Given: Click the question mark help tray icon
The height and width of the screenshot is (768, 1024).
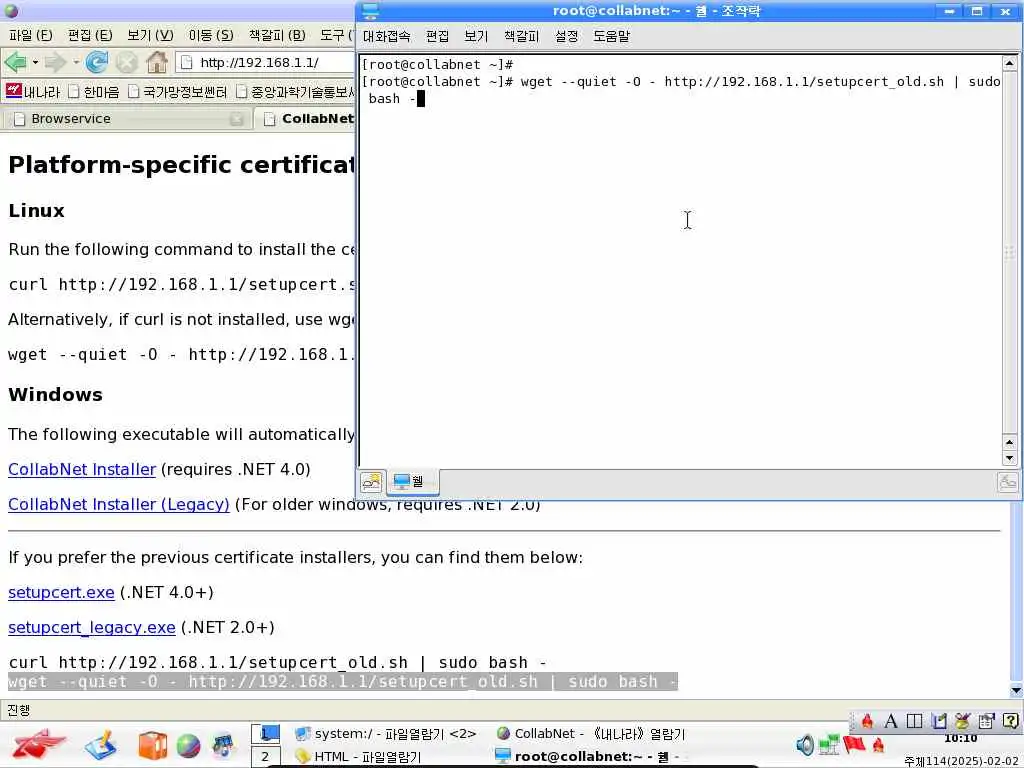Looking at the screenshot, I should (1010, 721).
